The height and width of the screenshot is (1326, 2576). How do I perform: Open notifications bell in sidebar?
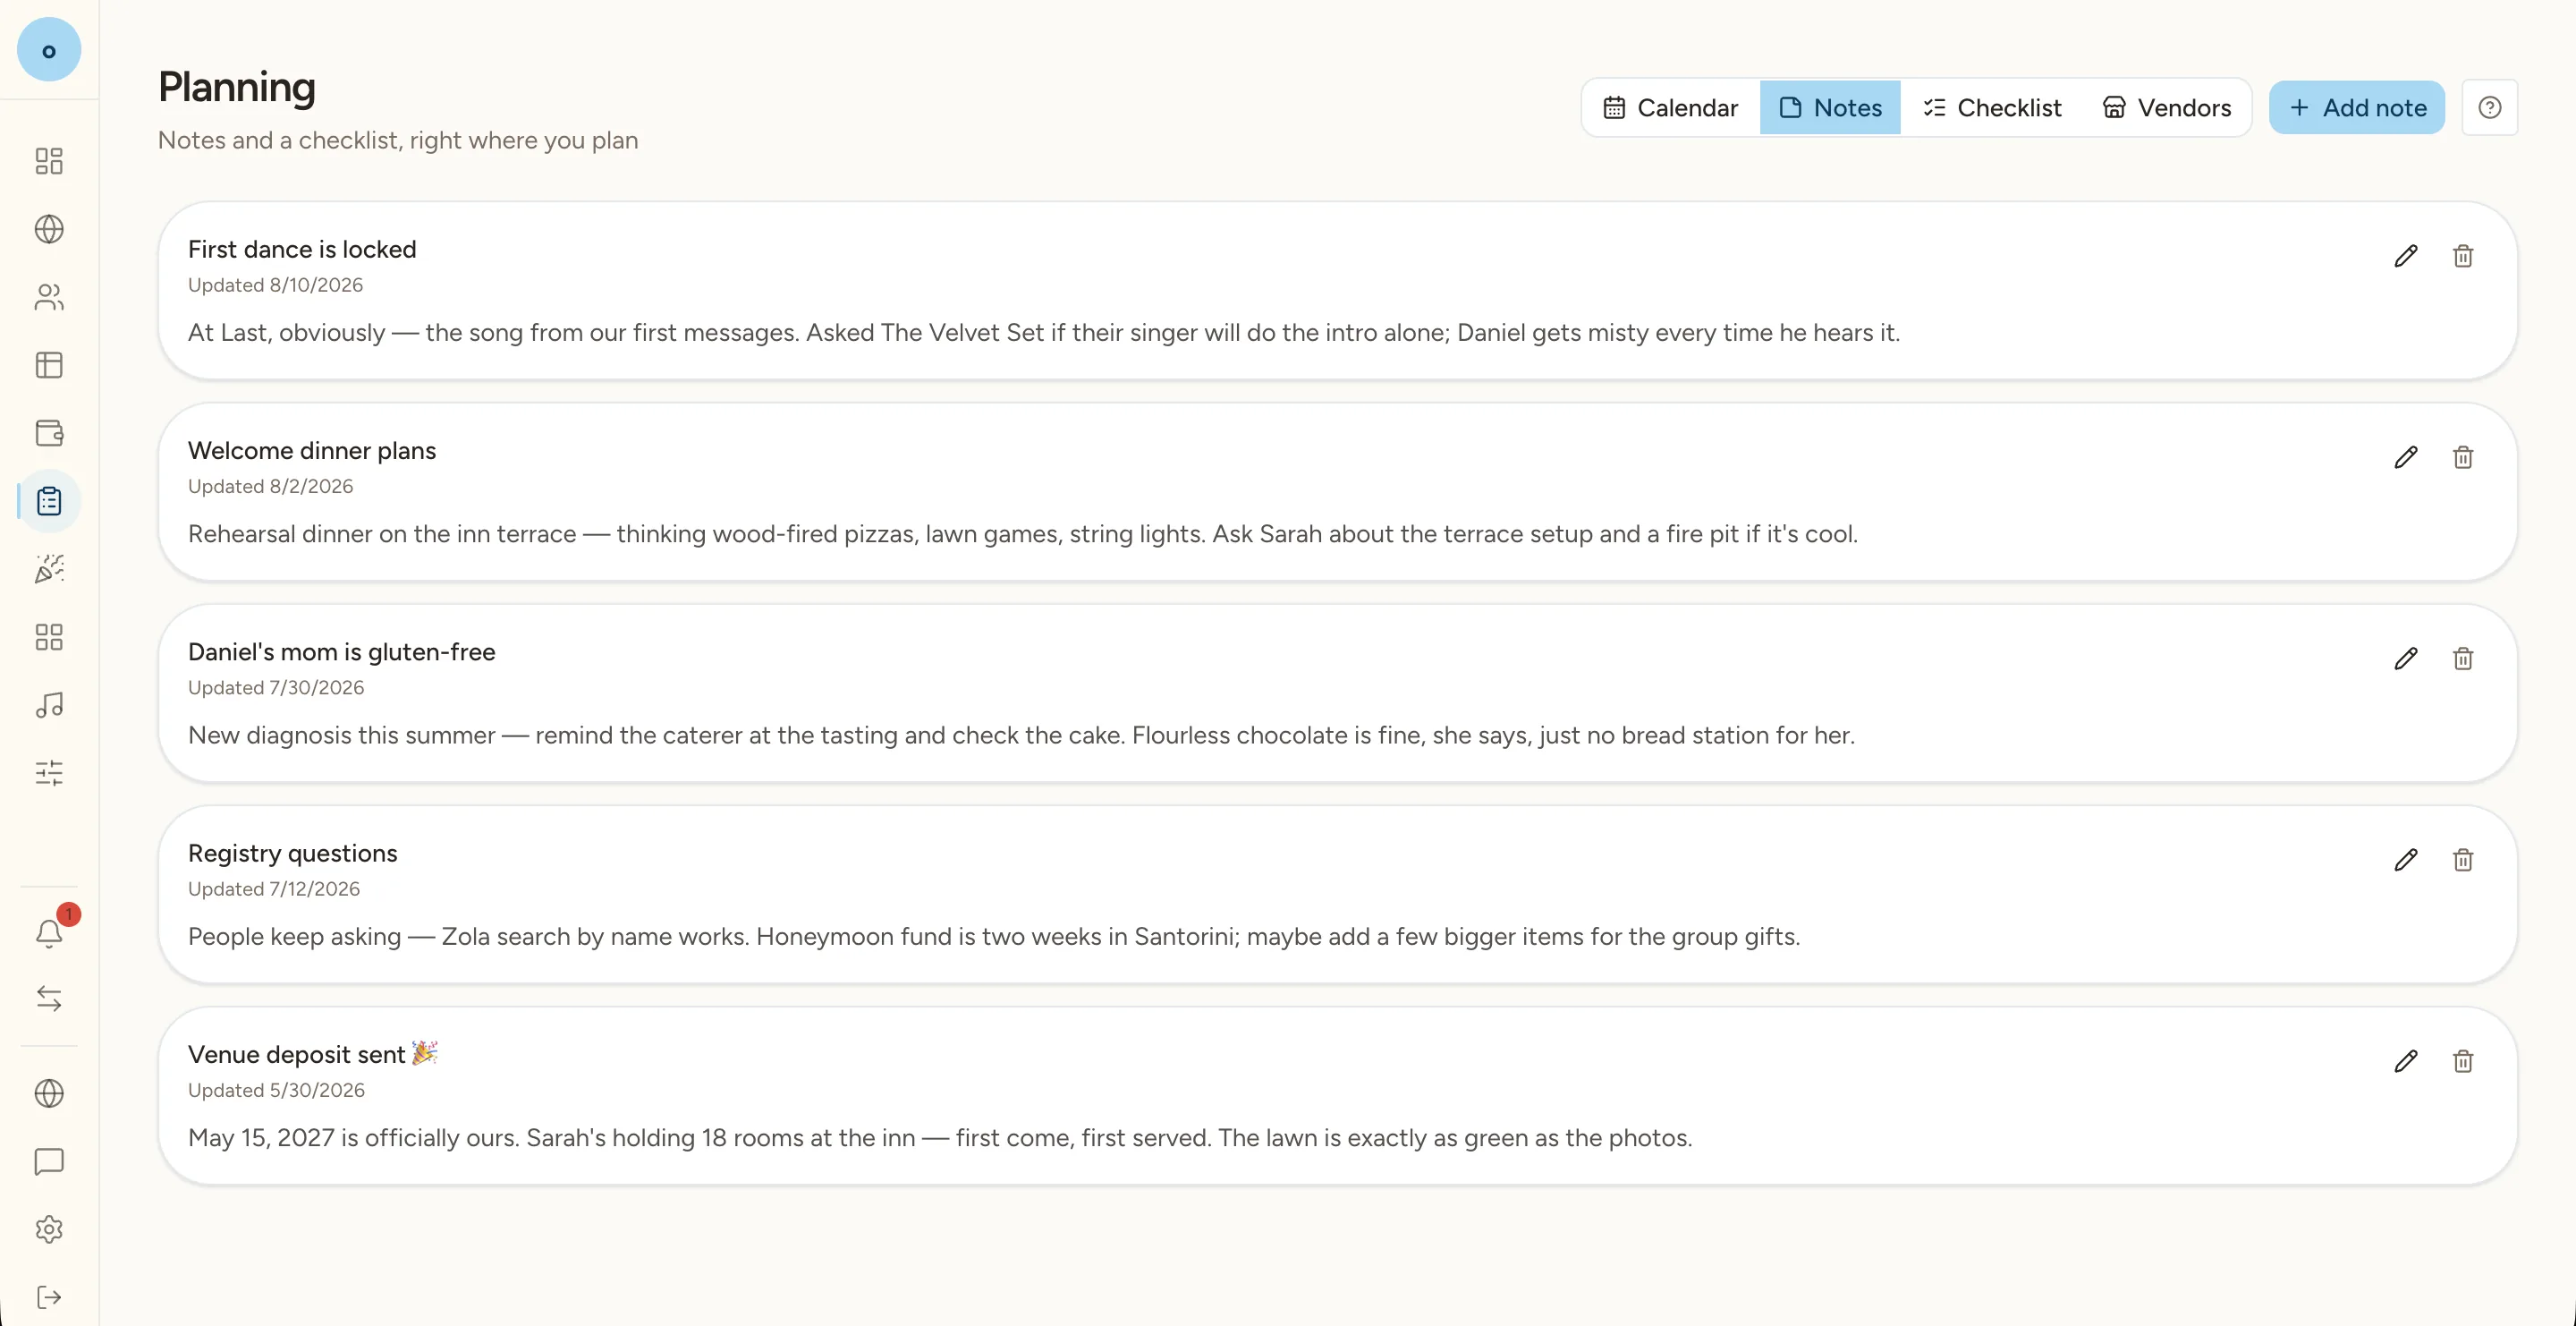pos(49,932)
